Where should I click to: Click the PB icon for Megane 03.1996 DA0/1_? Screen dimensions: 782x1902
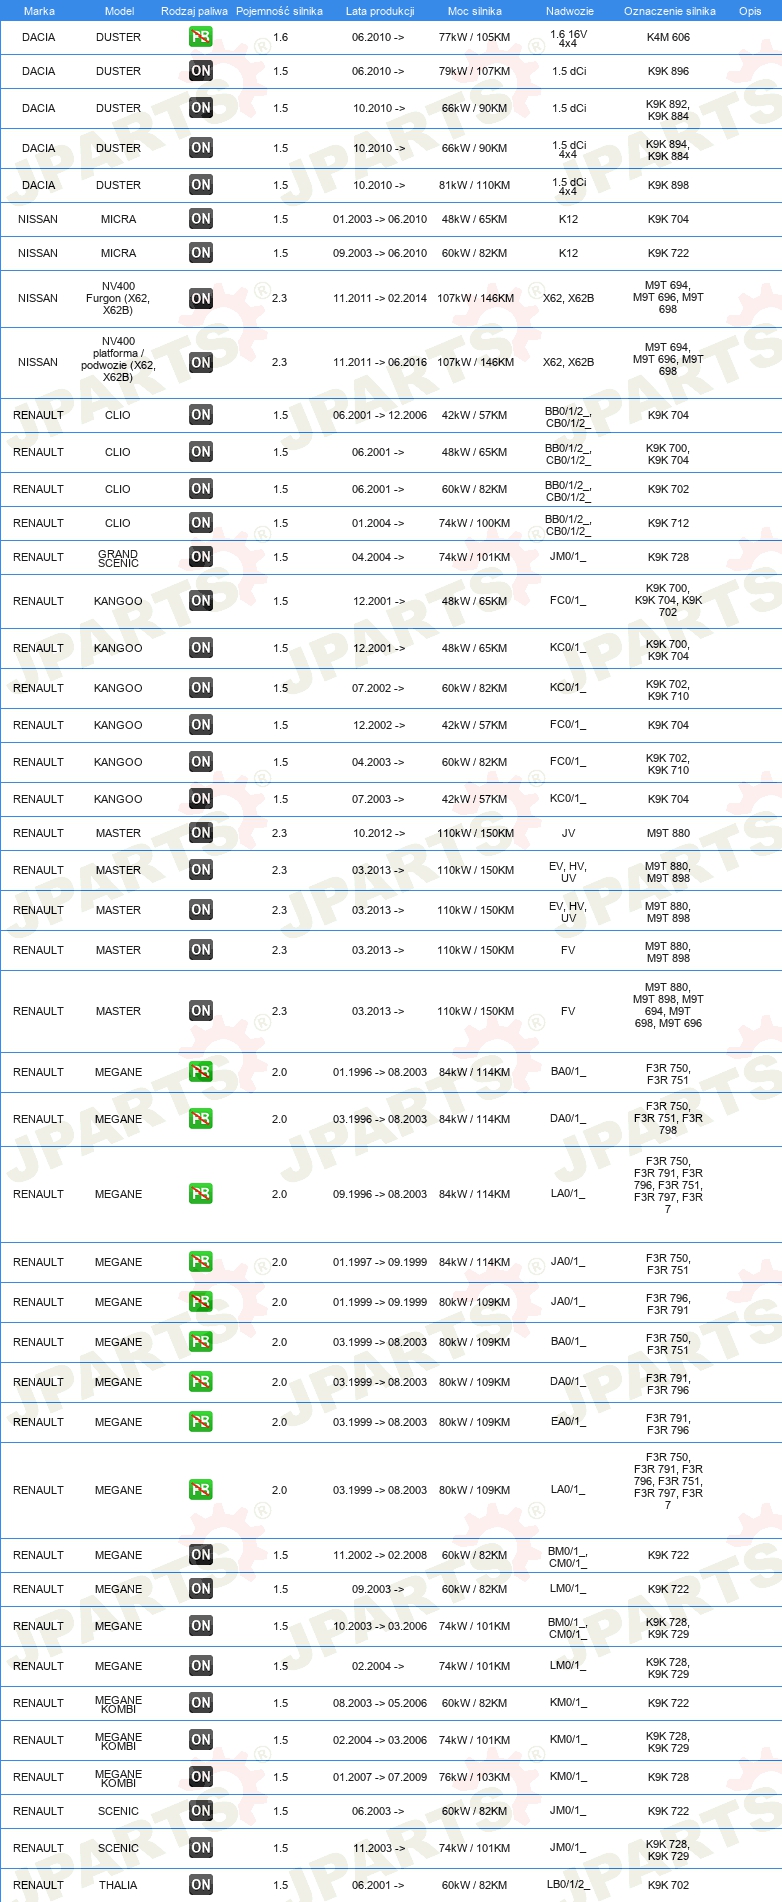coord(201,1119)
